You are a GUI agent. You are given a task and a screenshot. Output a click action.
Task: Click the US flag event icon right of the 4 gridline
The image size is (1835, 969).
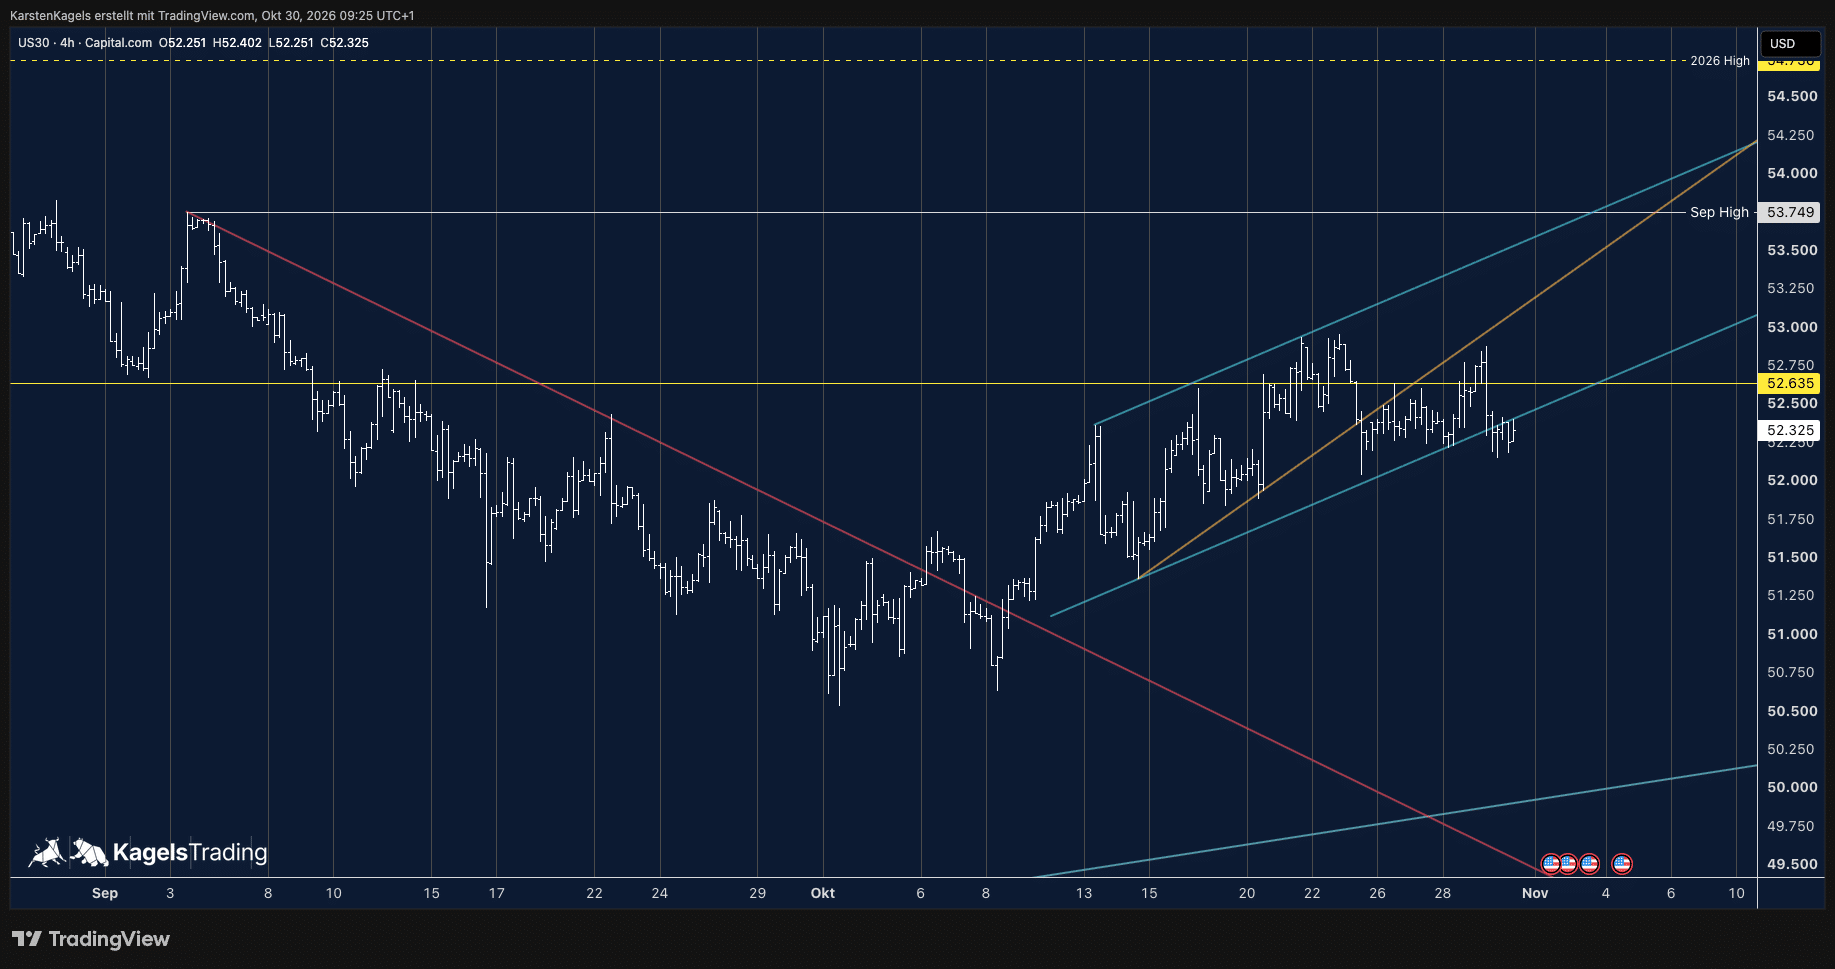(x=1622, y=863)
